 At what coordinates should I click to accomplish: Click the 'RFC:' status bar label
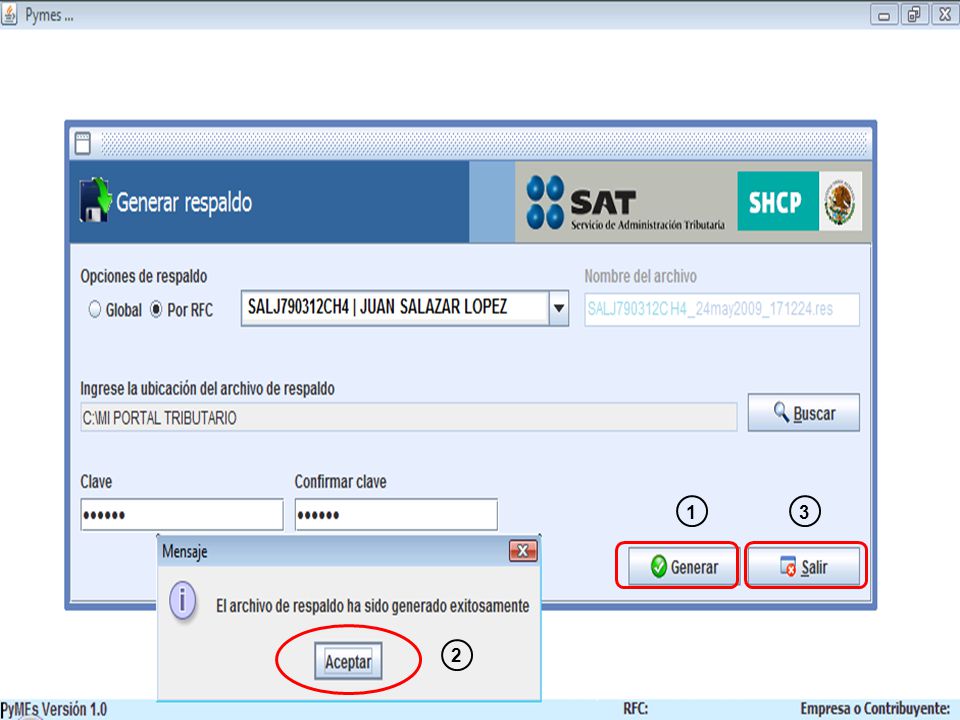636,708
